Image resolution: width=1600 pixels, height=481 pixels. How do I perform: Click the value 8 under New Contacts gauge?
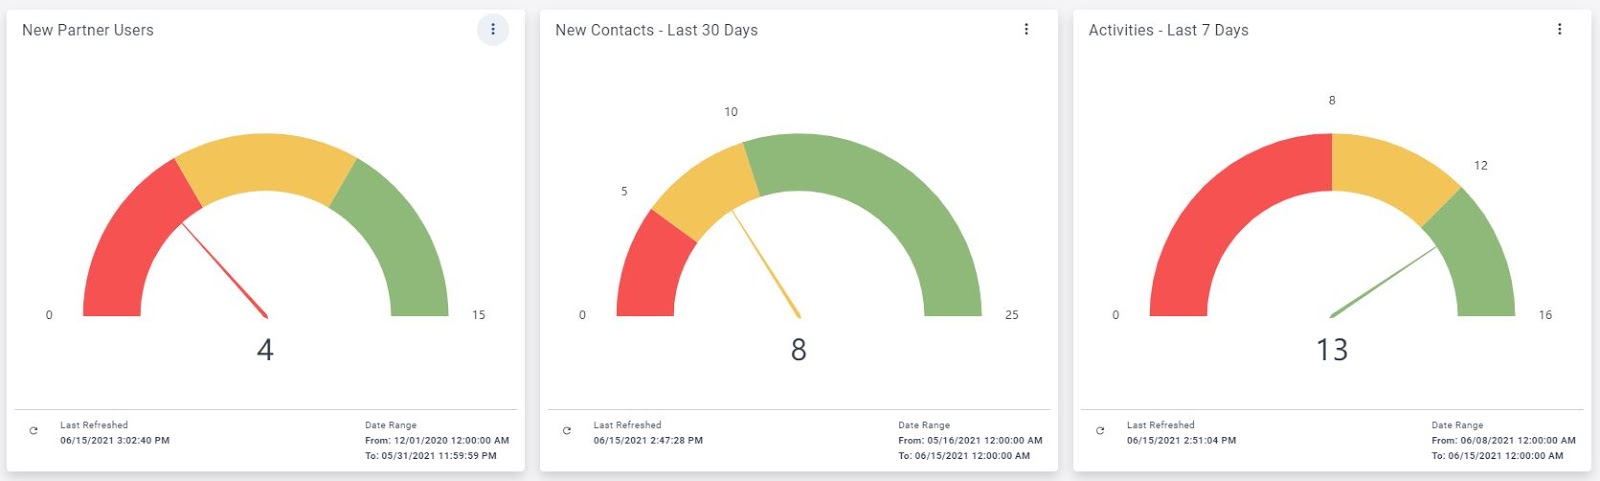(798, 350)
